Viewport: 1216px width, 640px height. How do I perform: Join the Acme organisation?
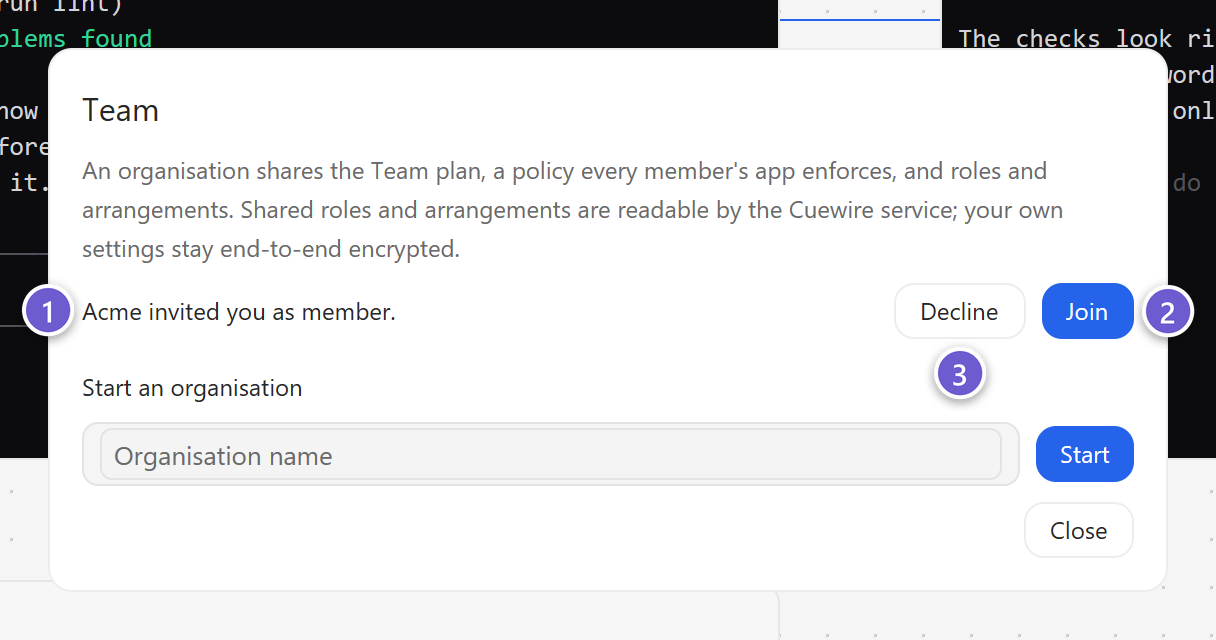(1087, 311)
